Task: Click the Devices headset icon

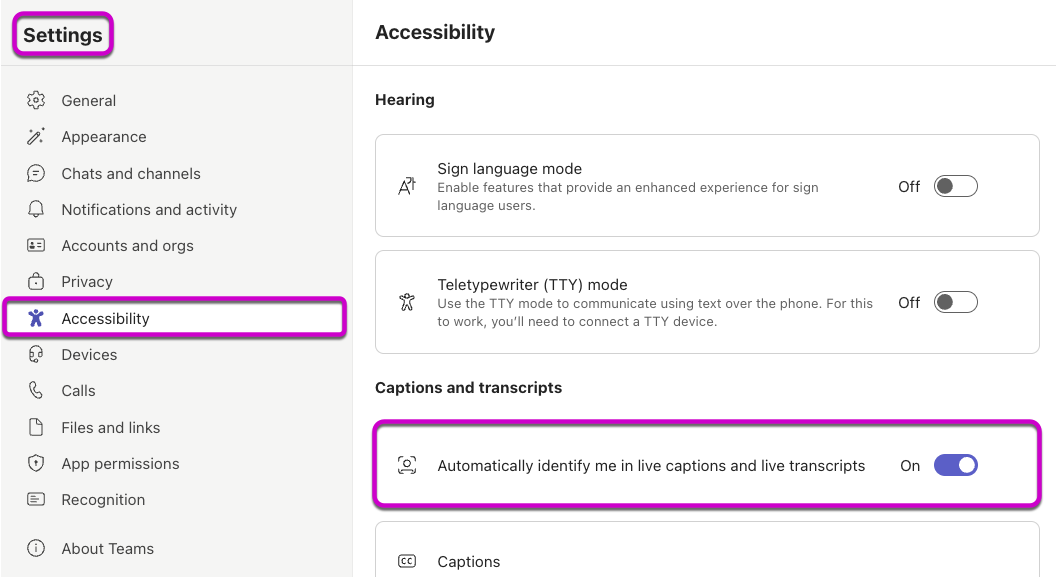Action: (36, 354)
